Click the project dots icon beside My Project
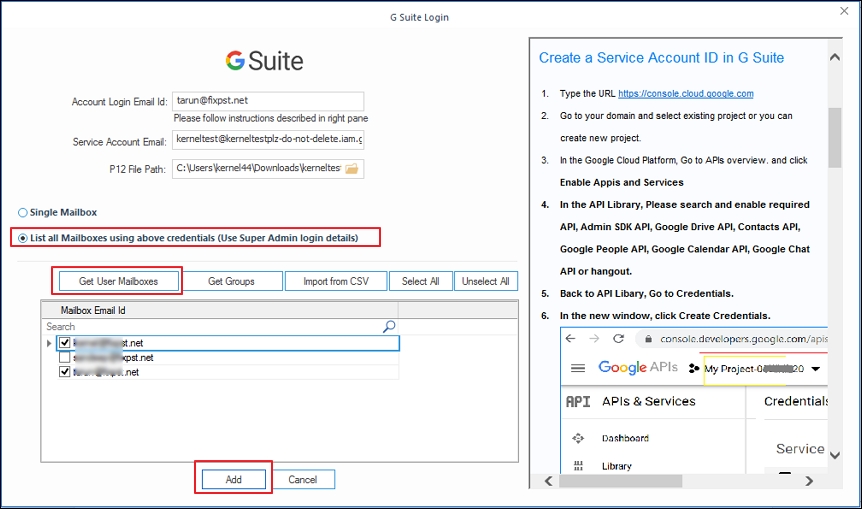 pos(694,368)
